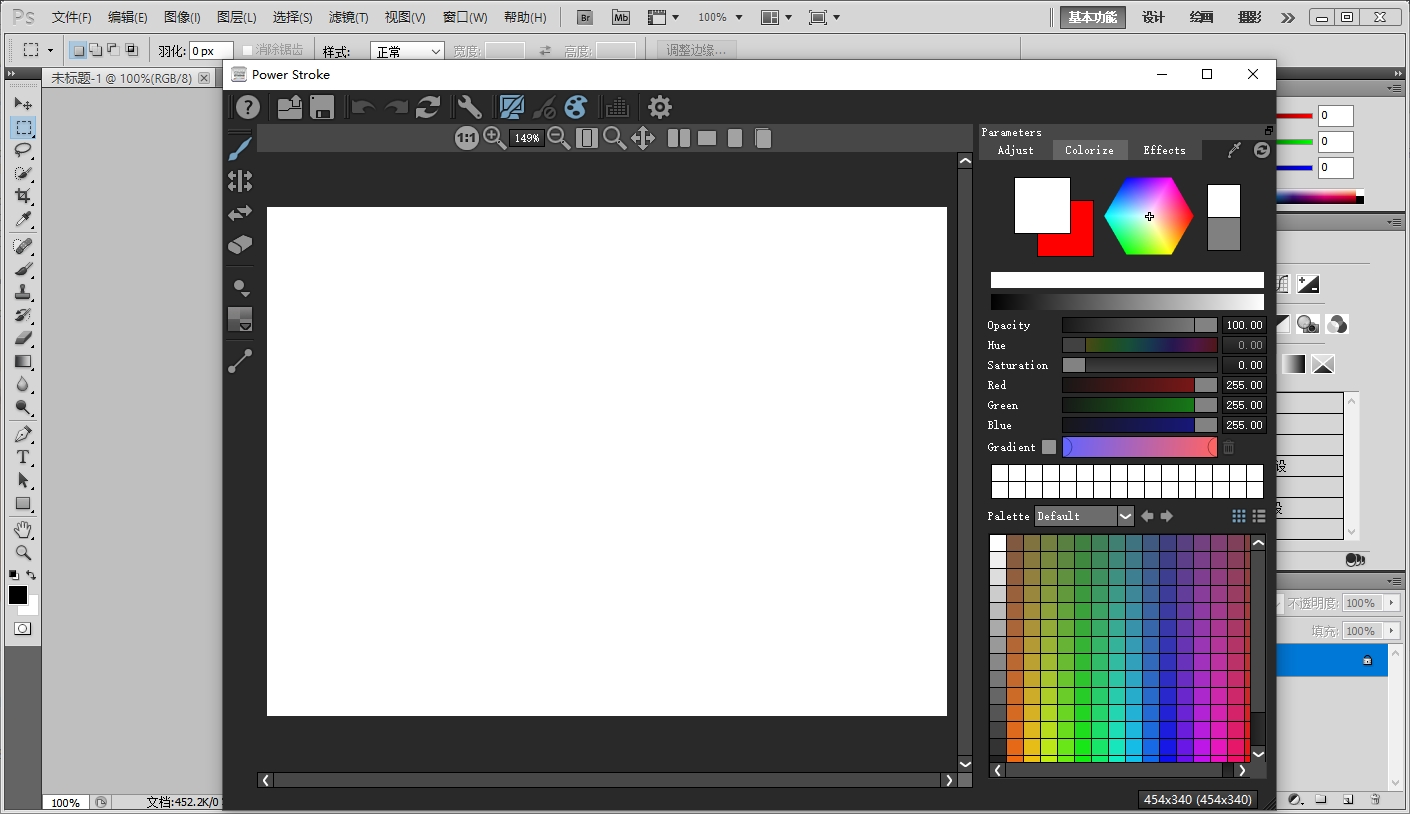Open the marquee tool preset dropdown arrow
1410x814 pixels.
pos(50,50)
